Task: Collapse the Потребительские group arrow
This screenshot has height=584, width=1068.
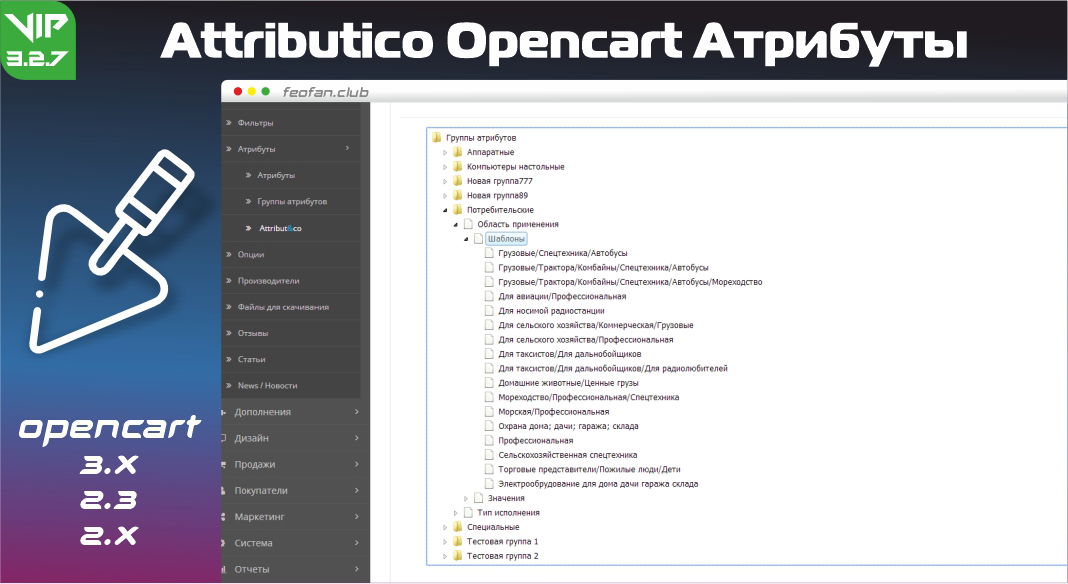Action: coord(445,210)
